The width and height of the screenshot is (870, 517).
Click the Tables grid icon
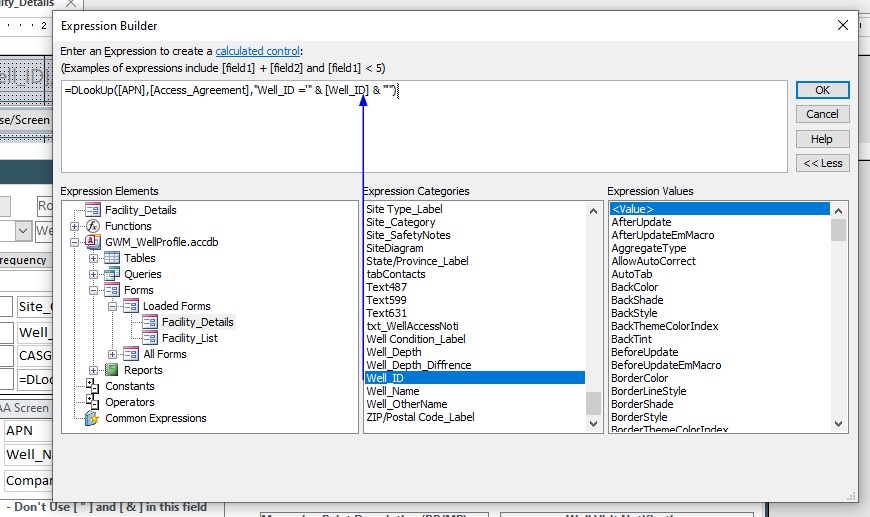pos(112,258)
